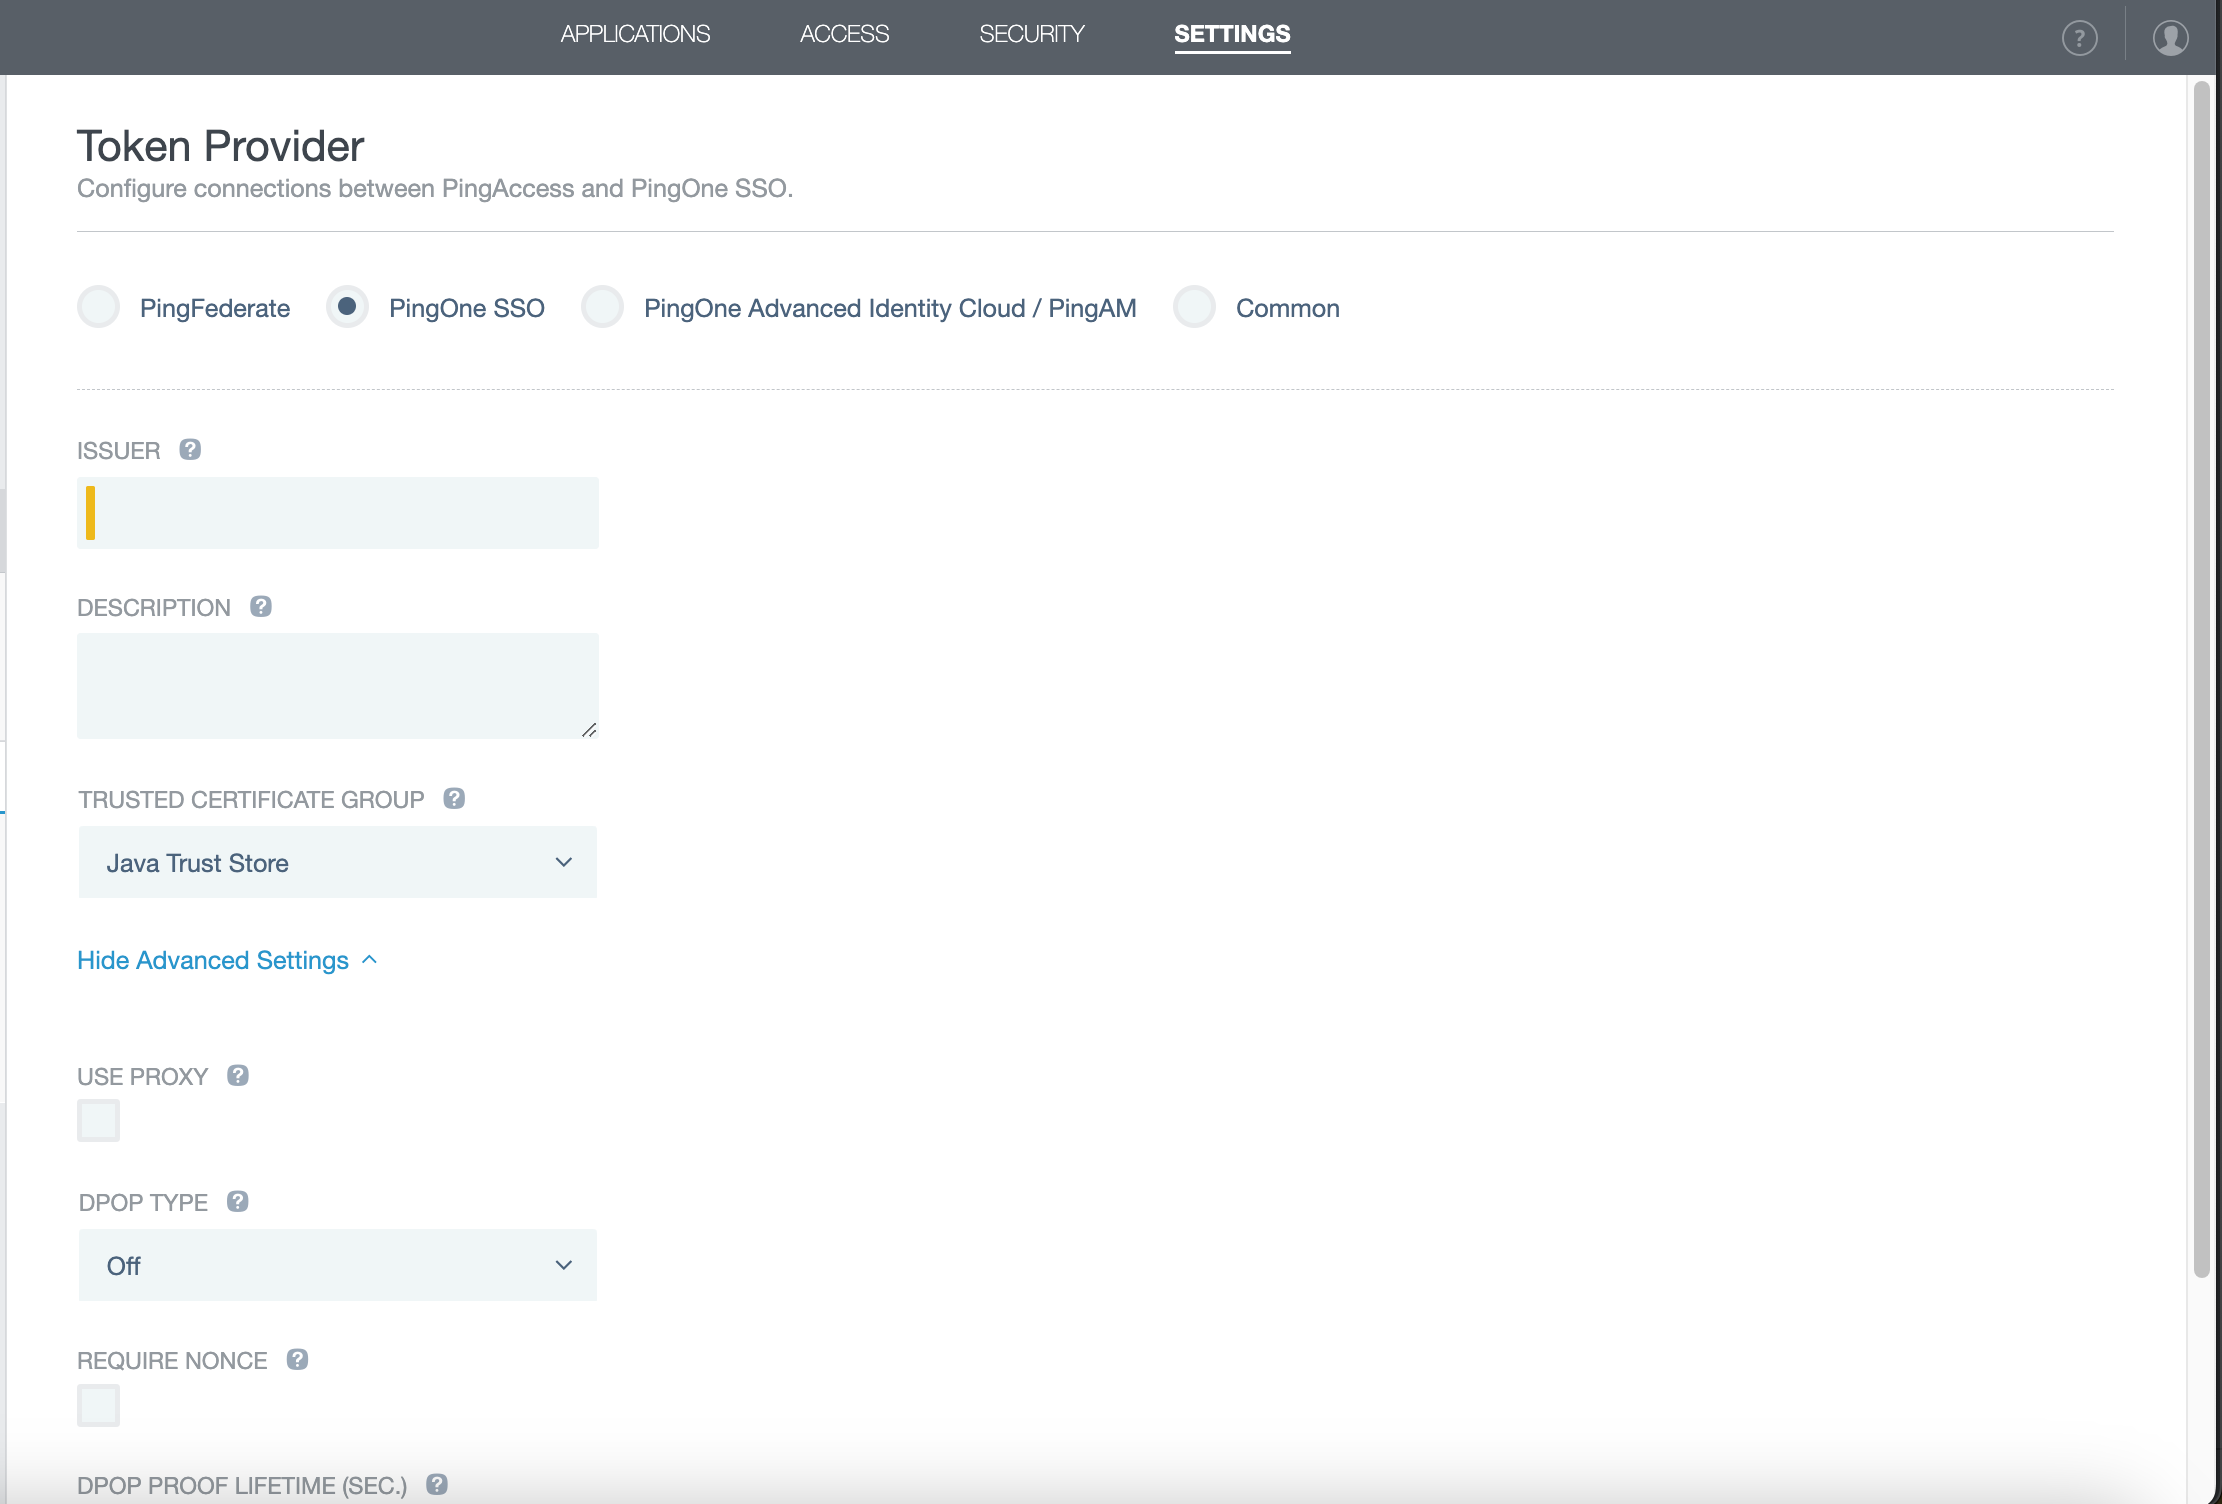2222x1504 pixels.
Task: Open the Trusted Certificate Group dropdown
Action: (338, 862)
